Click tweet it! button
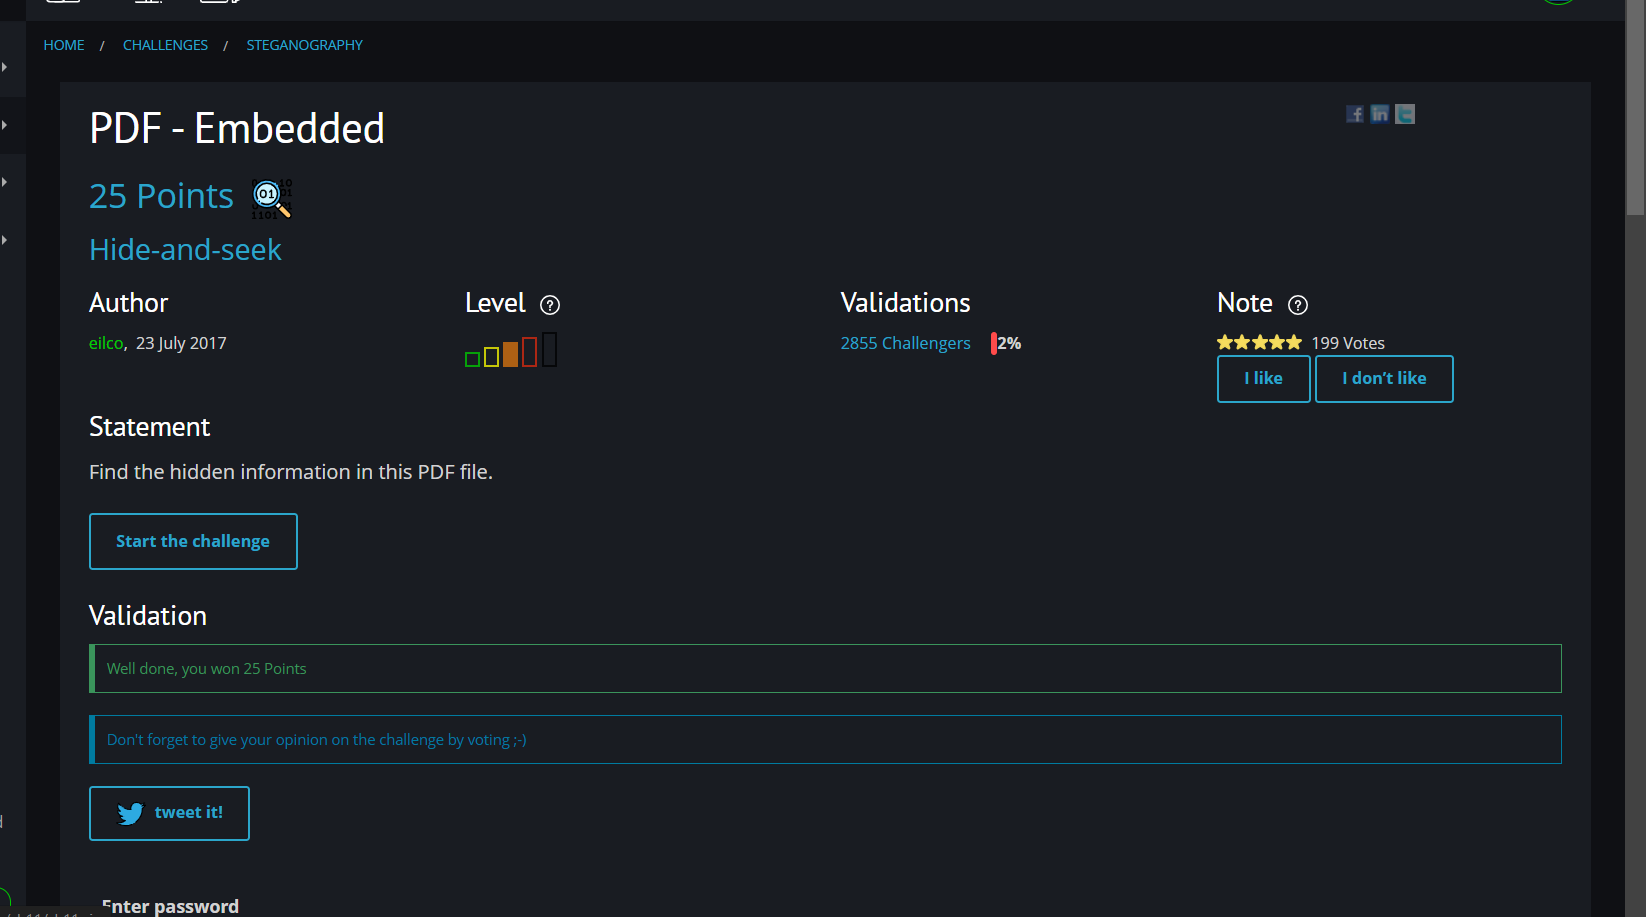 point(169,813)
